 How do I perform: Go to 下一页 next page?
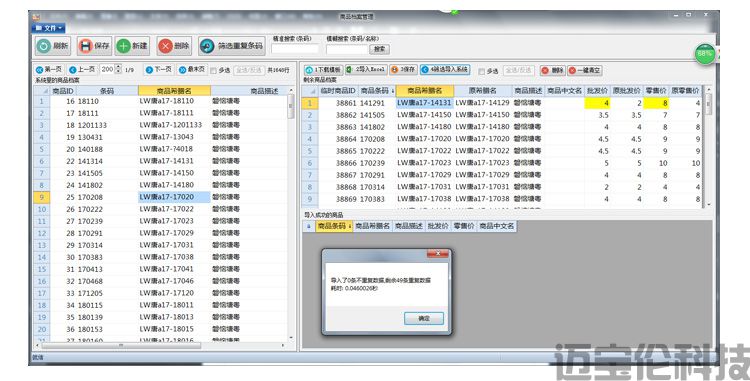158,70
